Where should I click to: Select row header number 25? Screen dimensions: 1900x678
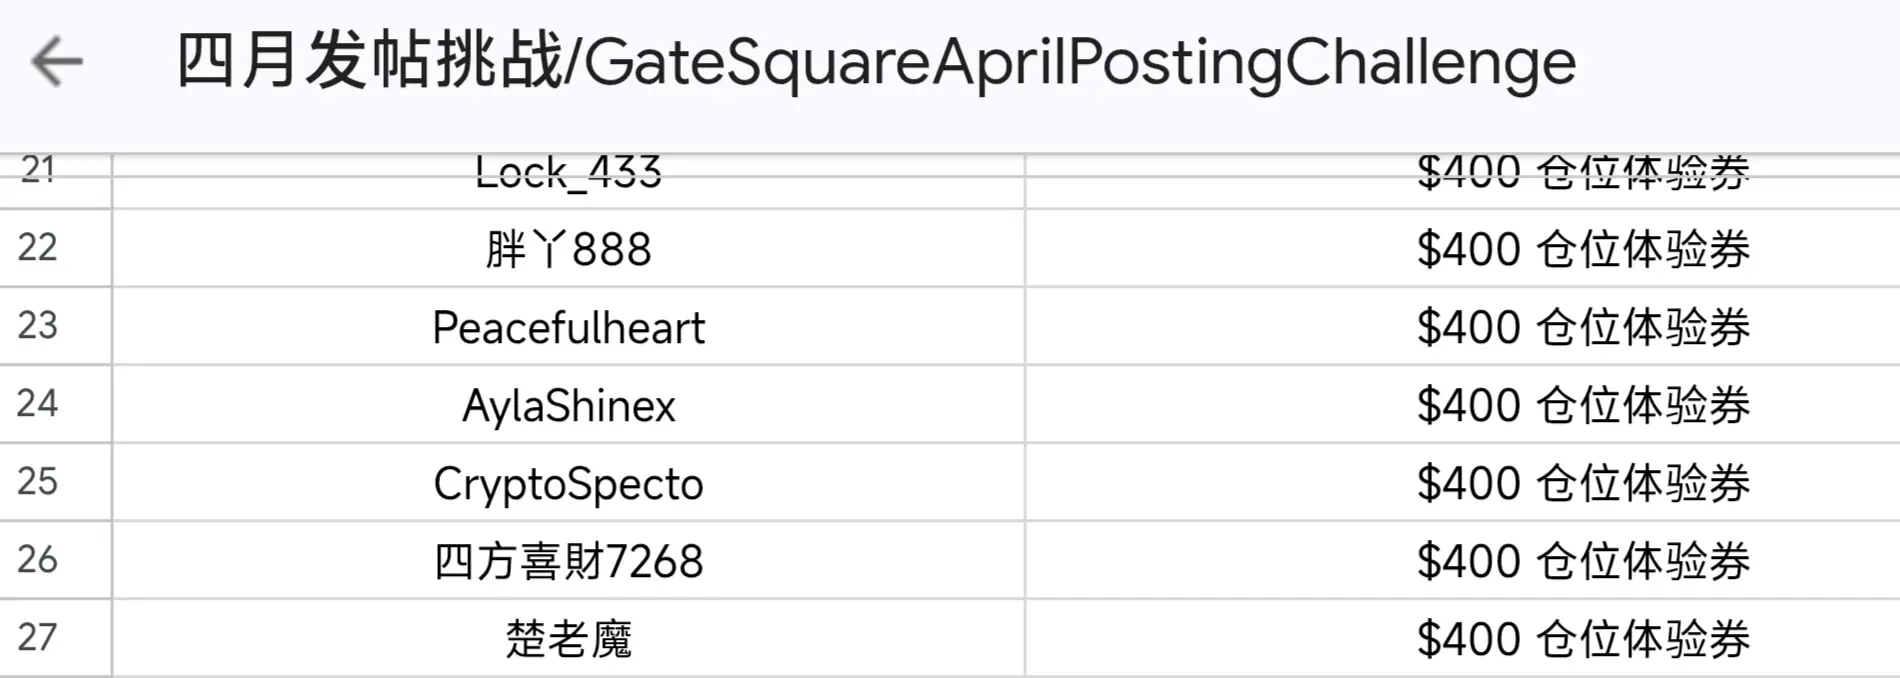pos(38,482)
